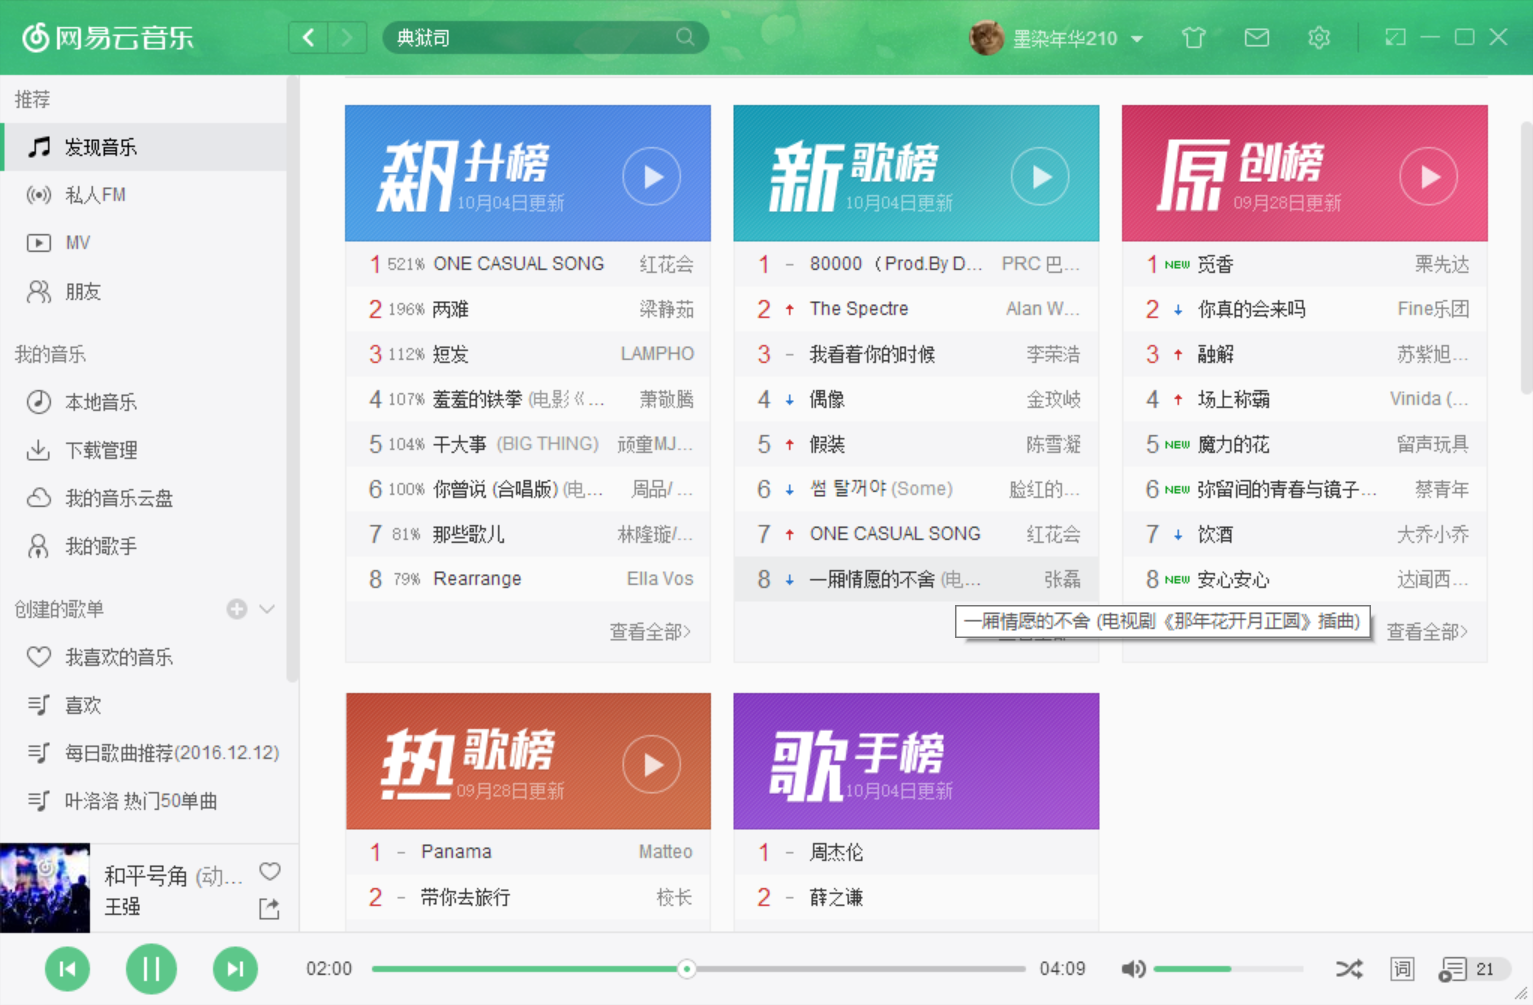Pause the current song
Viewport: 1533px width, 1005px height.
(151, 969)
